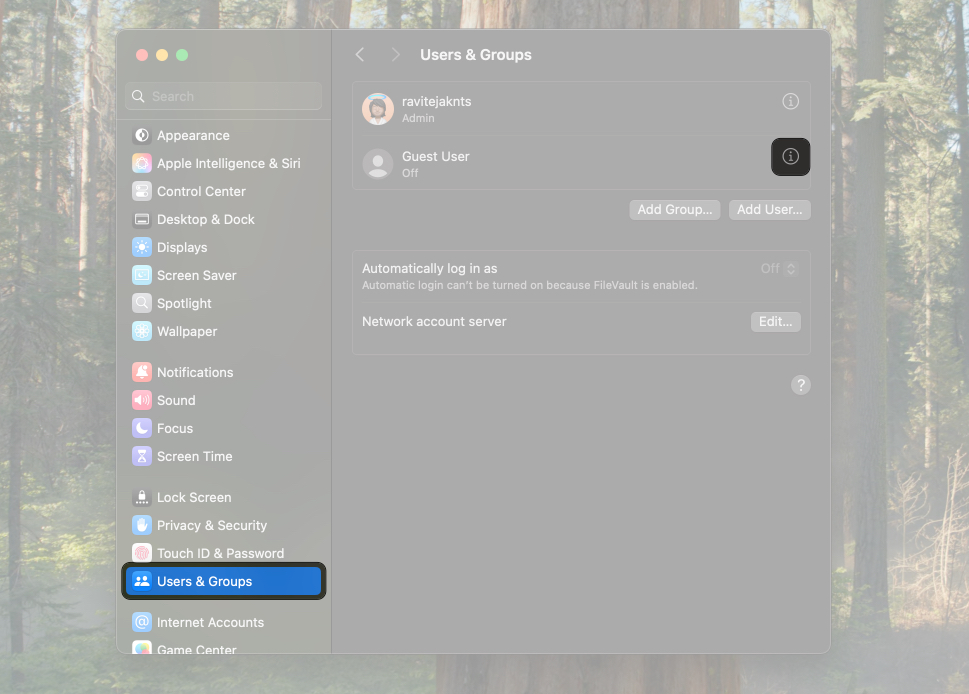The image size is (969, 694).
Task: Click the Add User button
Action: pos(769,209)
